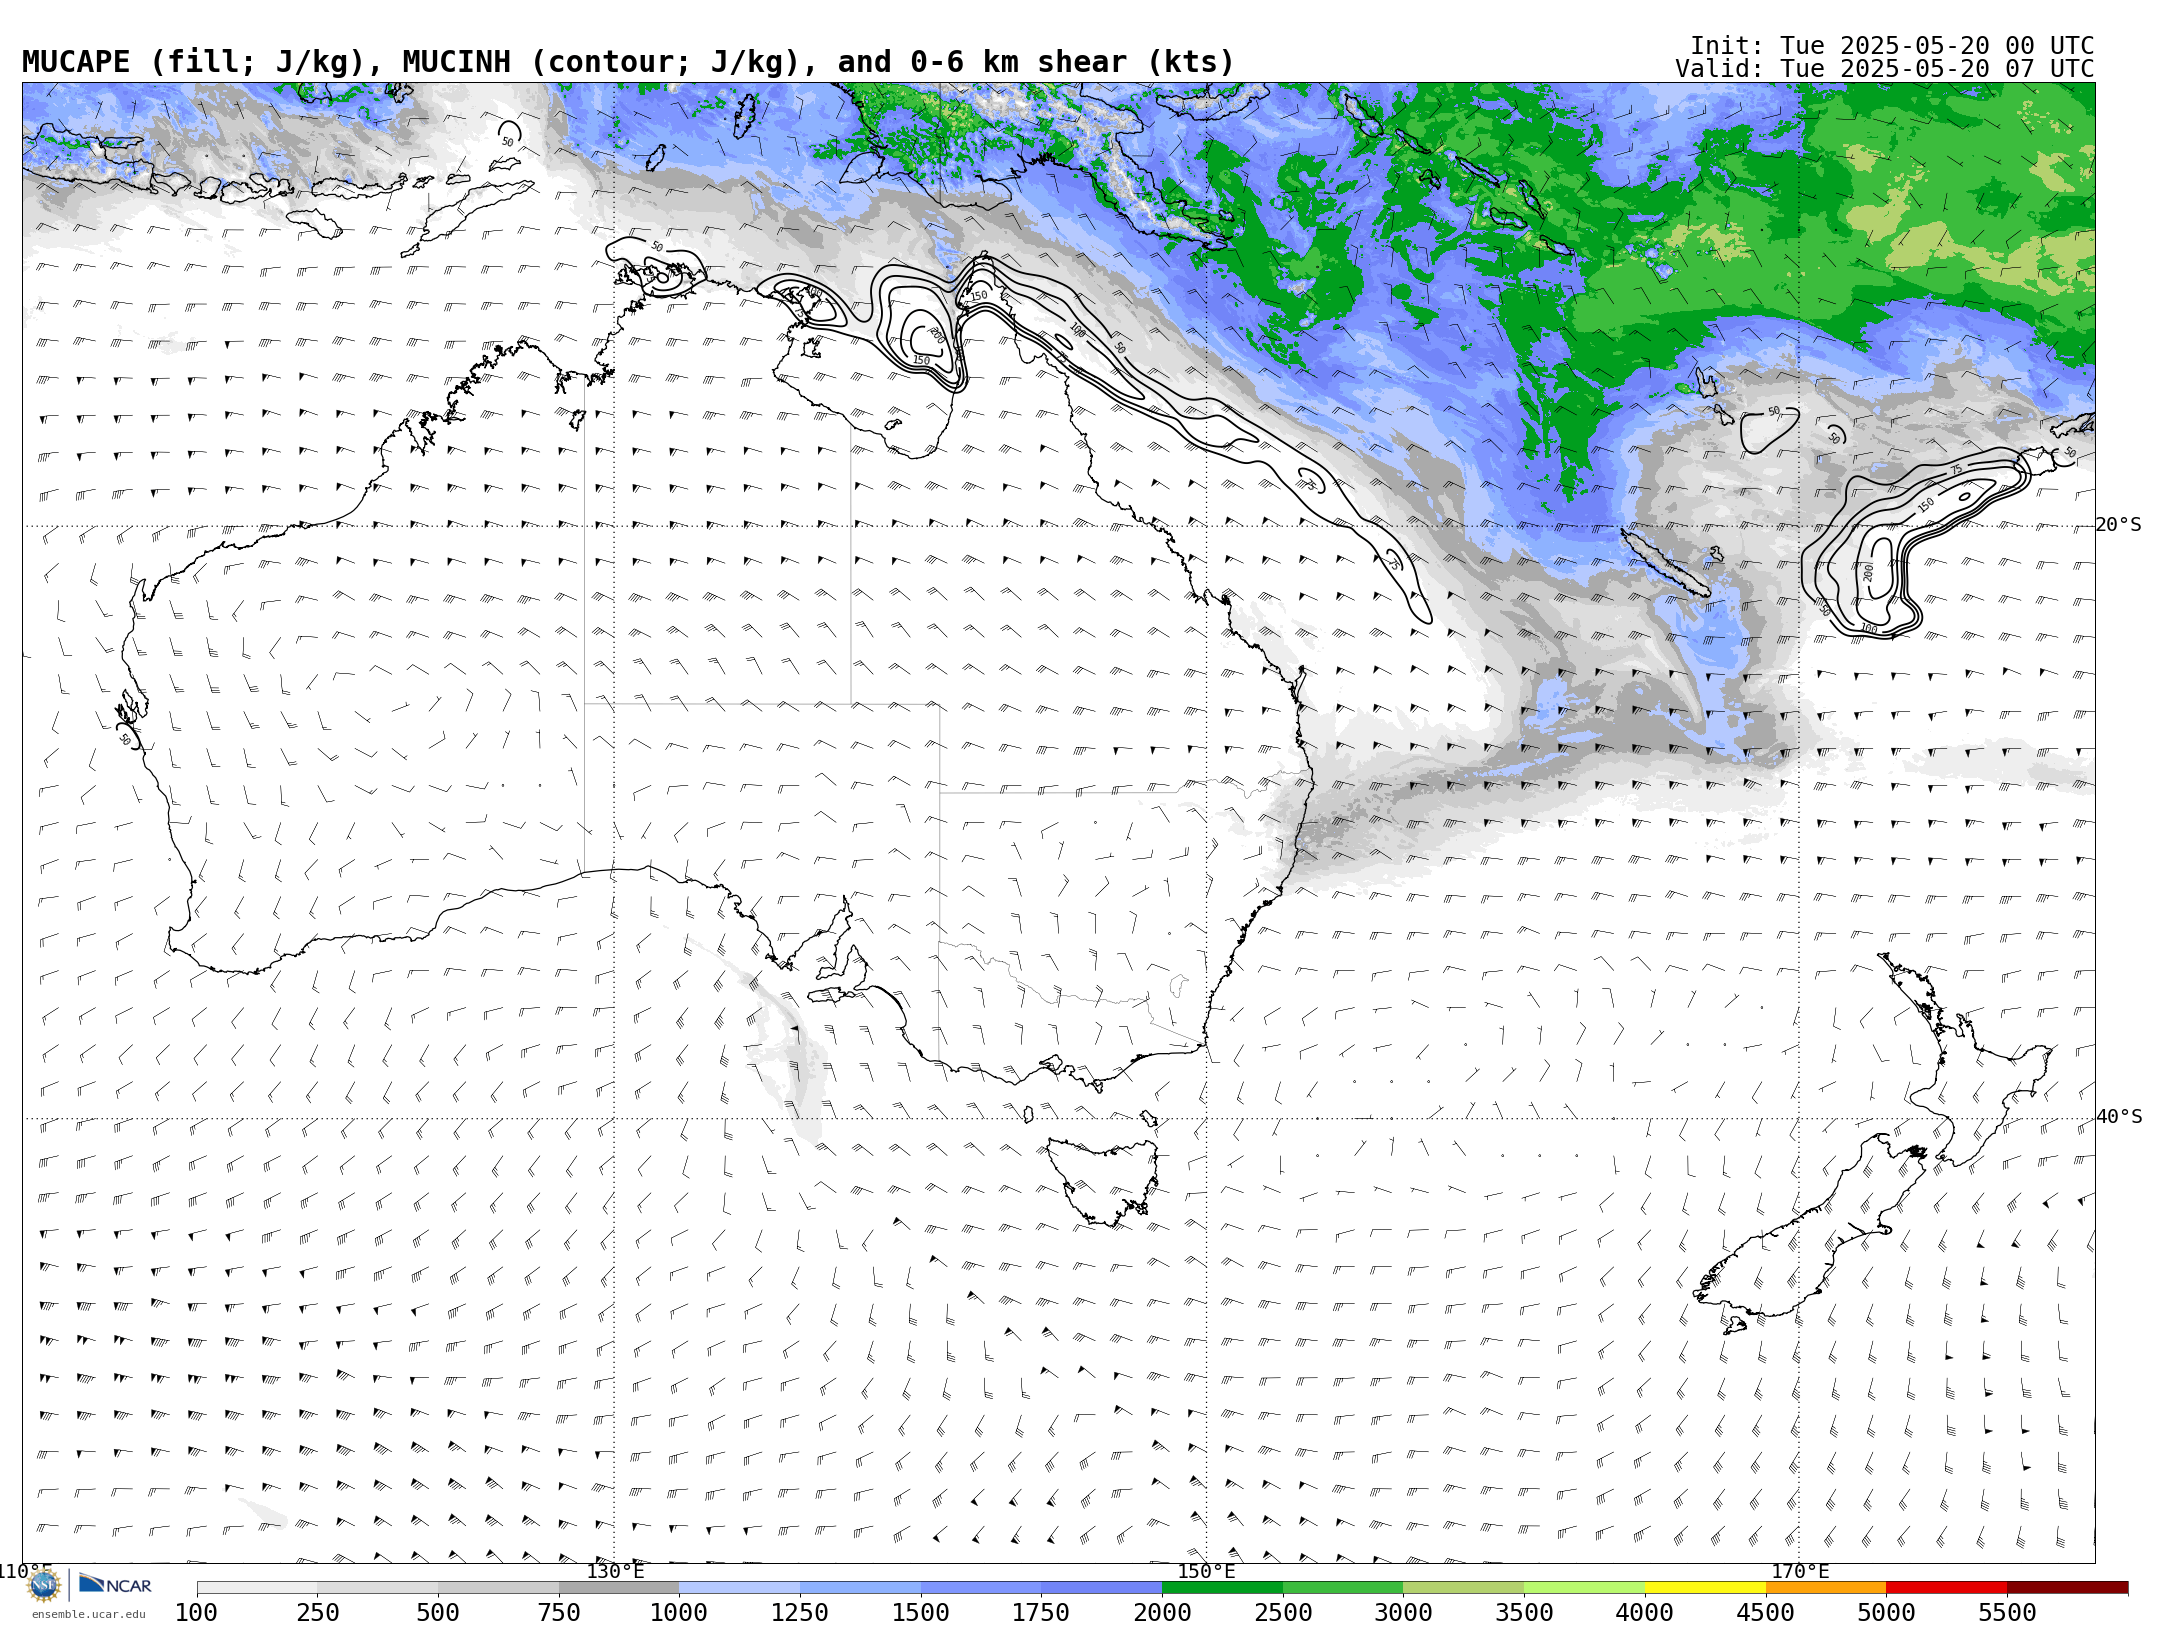The image size is (2160, 1626).
Task: Click the colorbar label 2000
Action: tap(1162, 1613)
